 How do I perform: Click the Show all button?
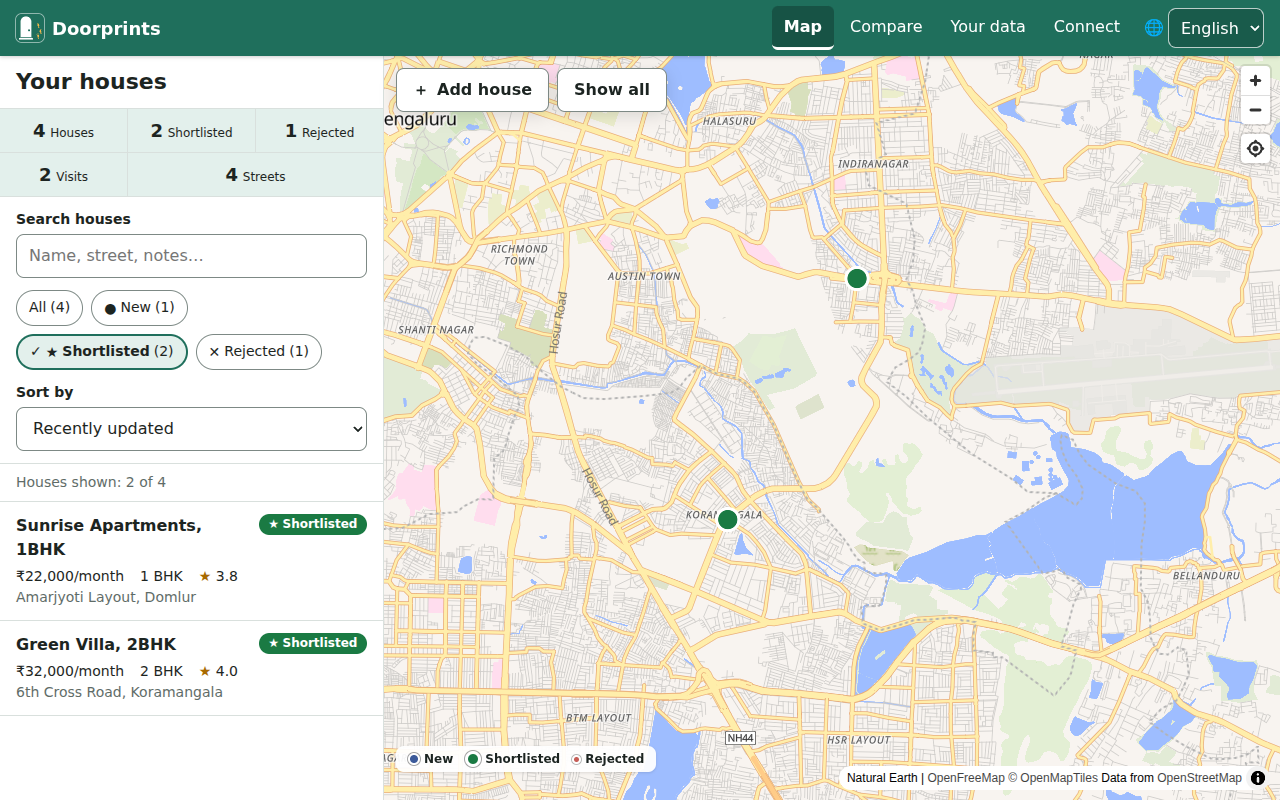pos(612,90)
